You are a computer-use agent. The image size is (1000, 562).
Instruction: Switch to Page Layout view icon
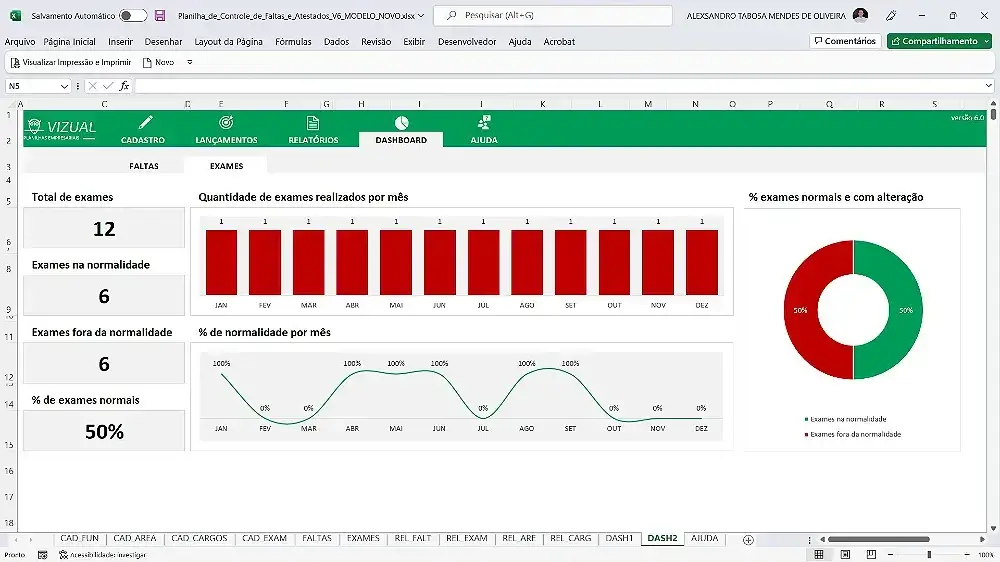click(845, 554)
